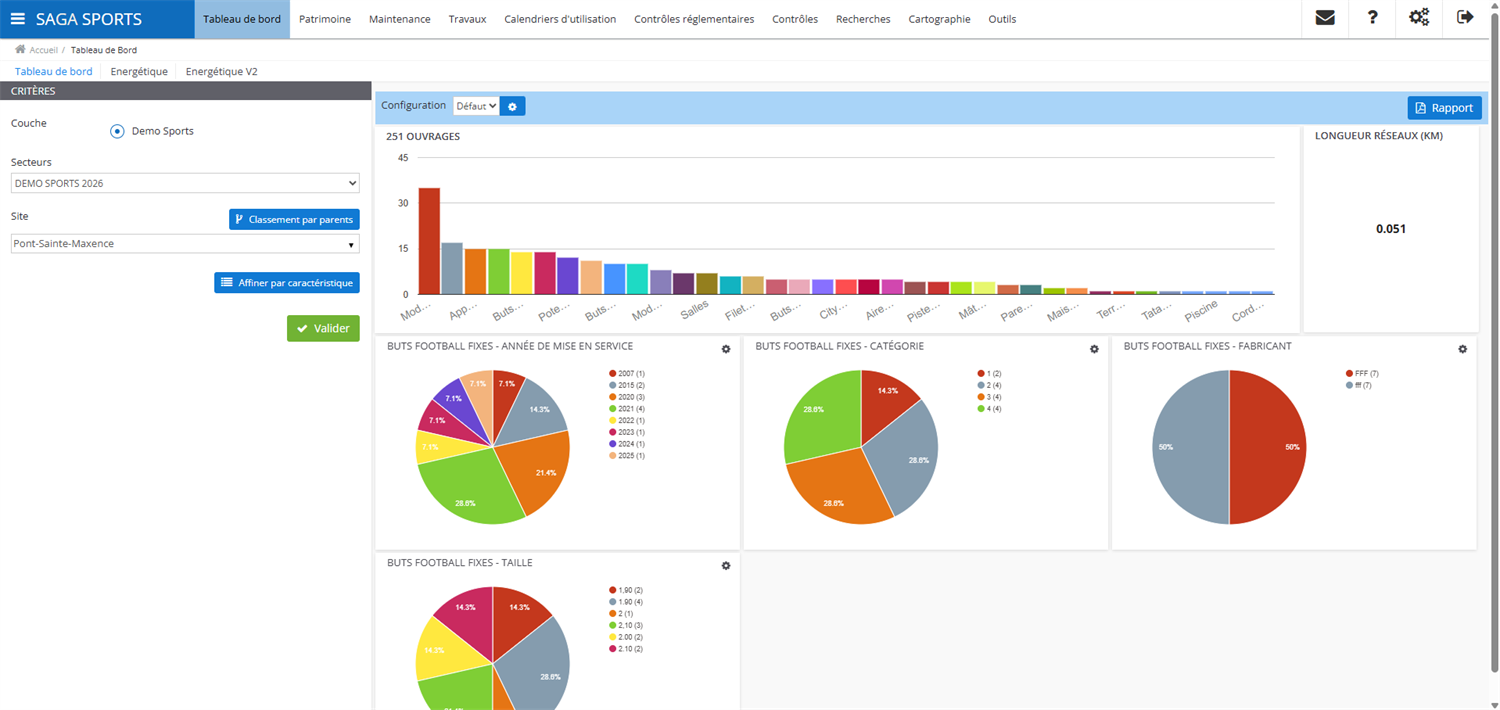Screen dimensions: 1500x710
Task: Open the Recherches menu
Action: point(863,19)
